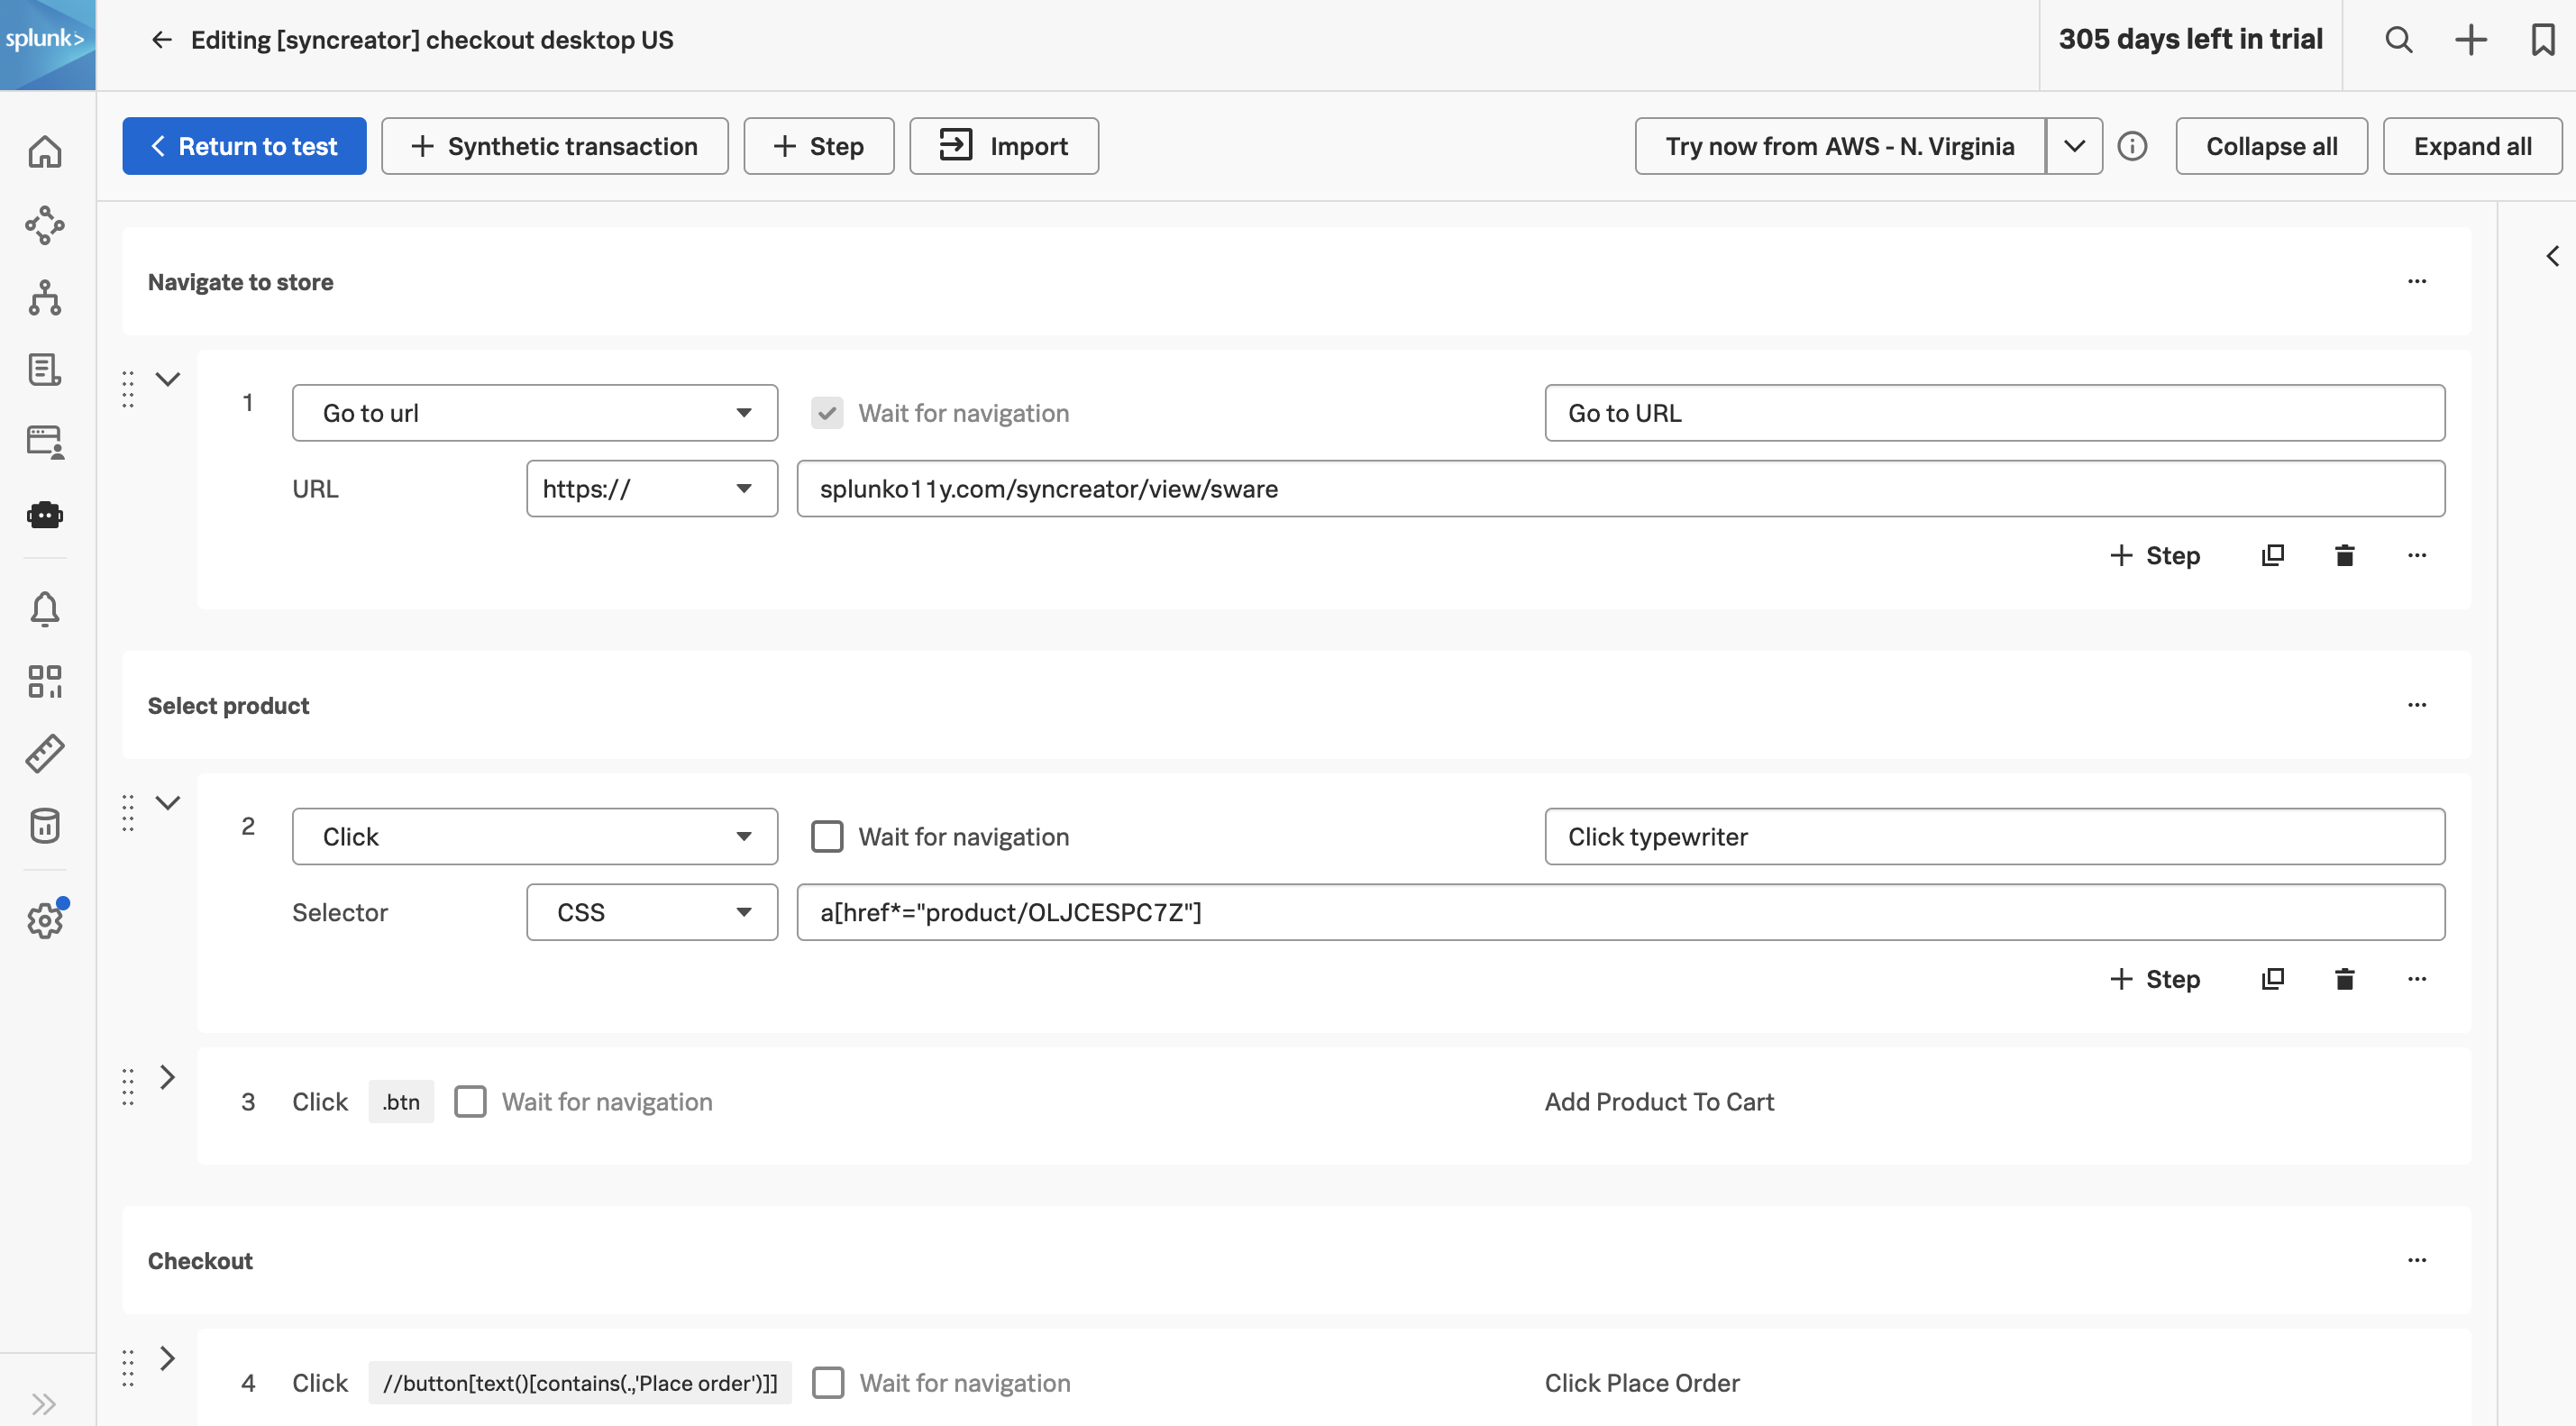Collapse the right panel with chevron
2576x1426 pixels.
coord(2553,256)
